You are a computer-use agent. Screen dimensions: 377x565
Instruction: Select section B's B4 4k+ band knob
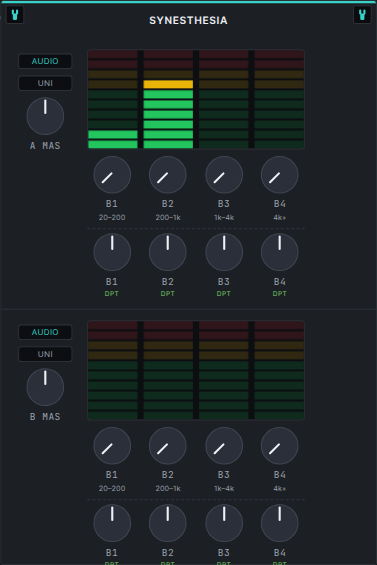coord(279,446)
